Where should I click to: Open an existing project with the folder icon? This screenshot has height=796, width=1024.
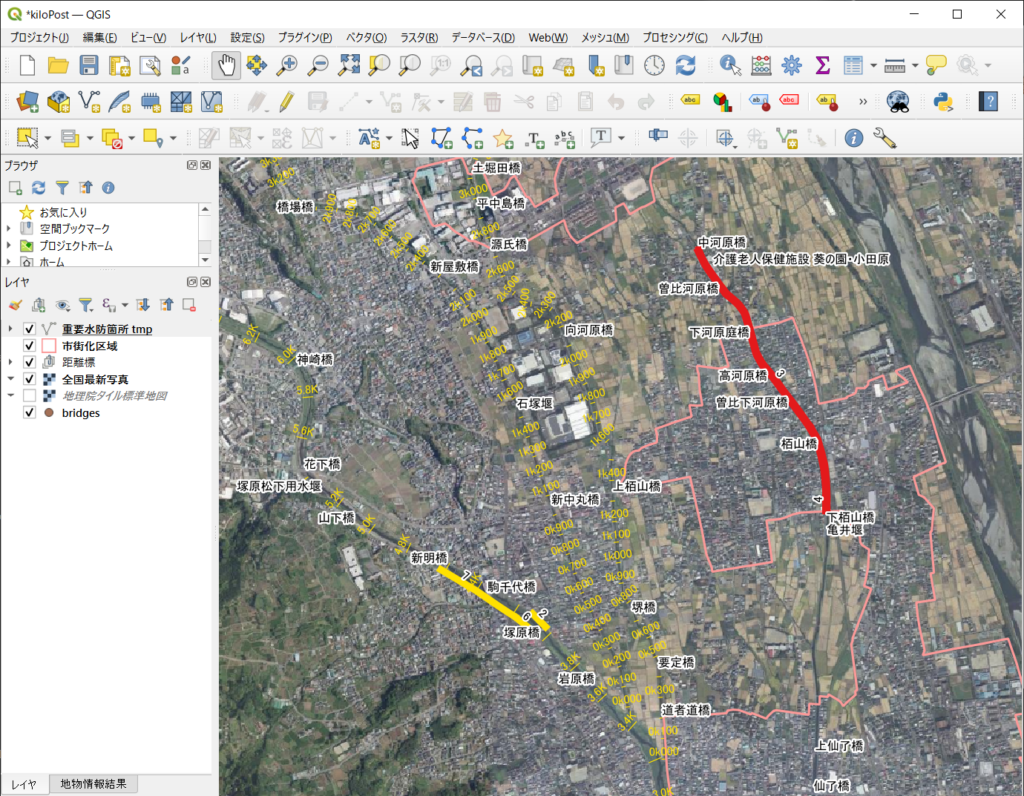(58, 65)
